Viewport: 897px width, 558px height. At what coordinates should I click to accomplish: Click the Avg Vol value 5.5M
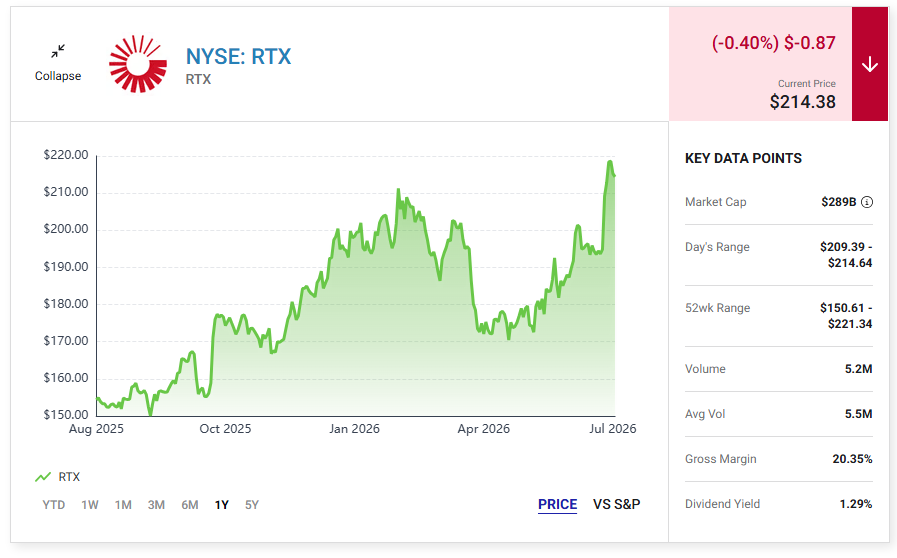tap(859, 414)
